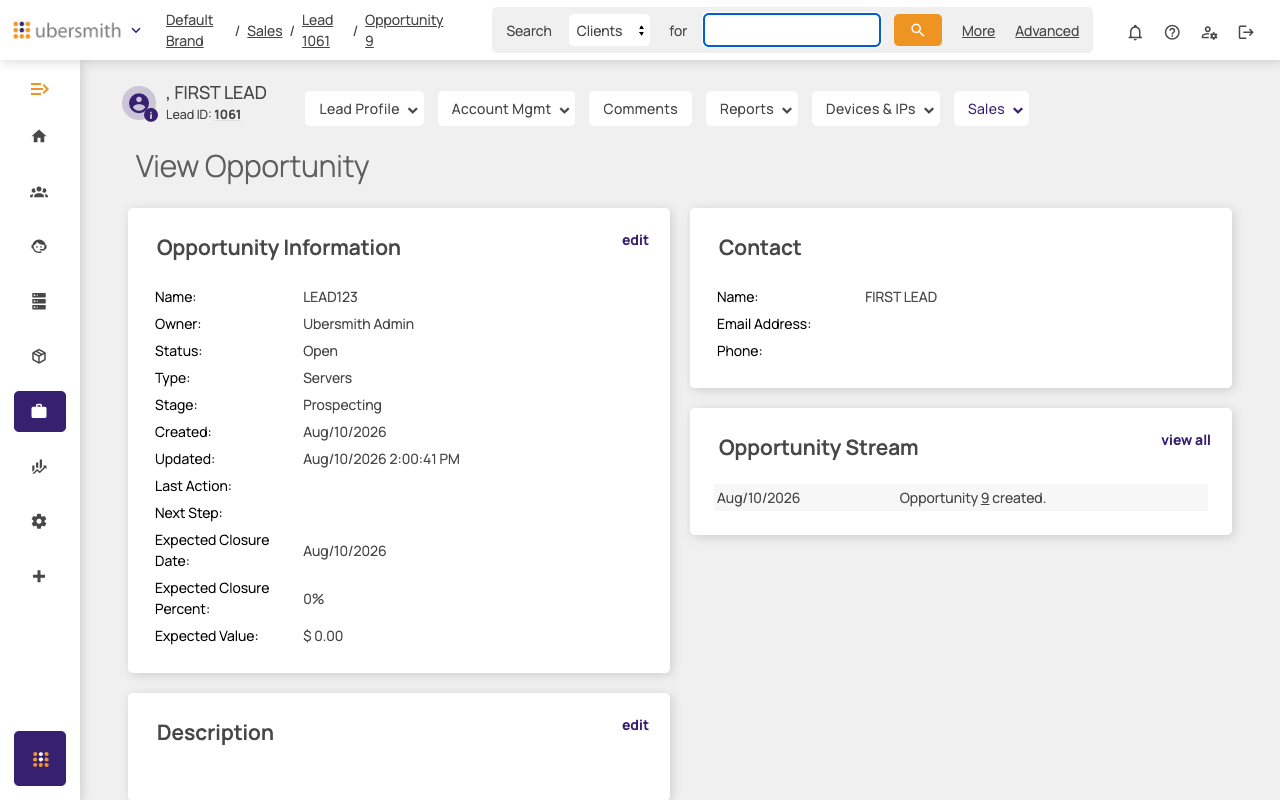Open the Advanced search link

point(1047,31)
